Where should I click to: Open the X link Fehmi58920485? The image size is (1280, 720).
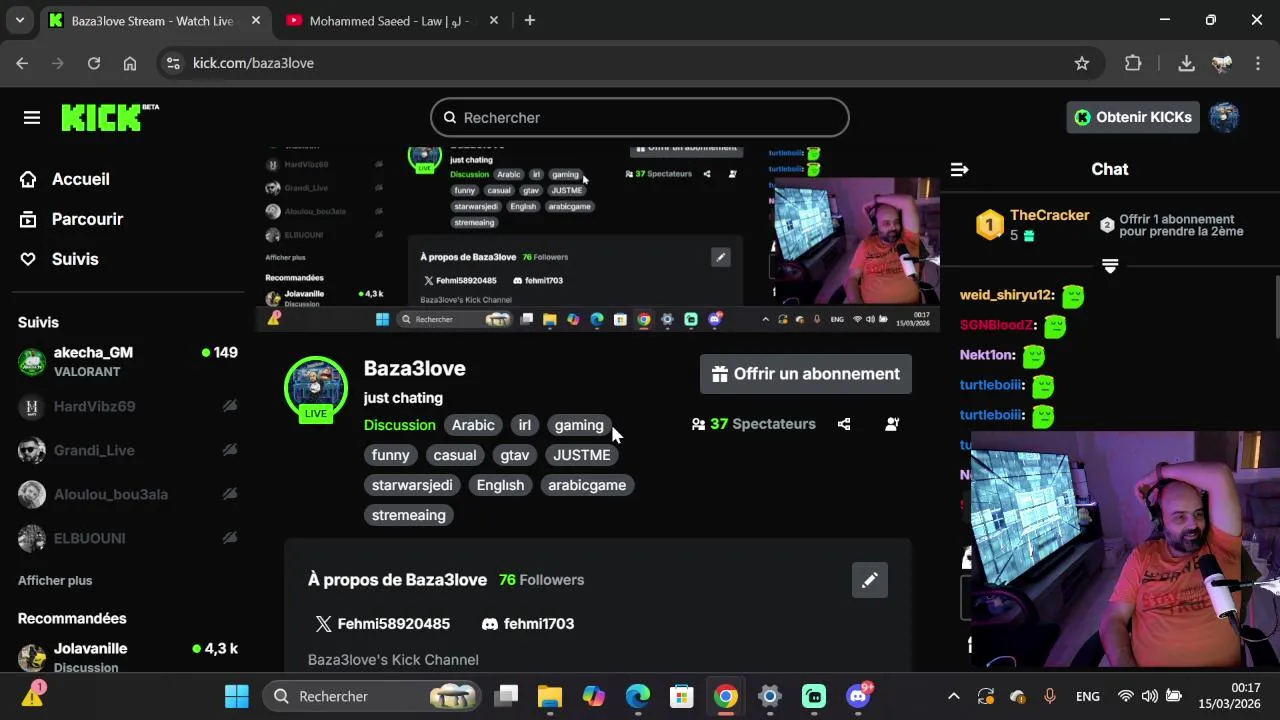[x=383, y=624]
